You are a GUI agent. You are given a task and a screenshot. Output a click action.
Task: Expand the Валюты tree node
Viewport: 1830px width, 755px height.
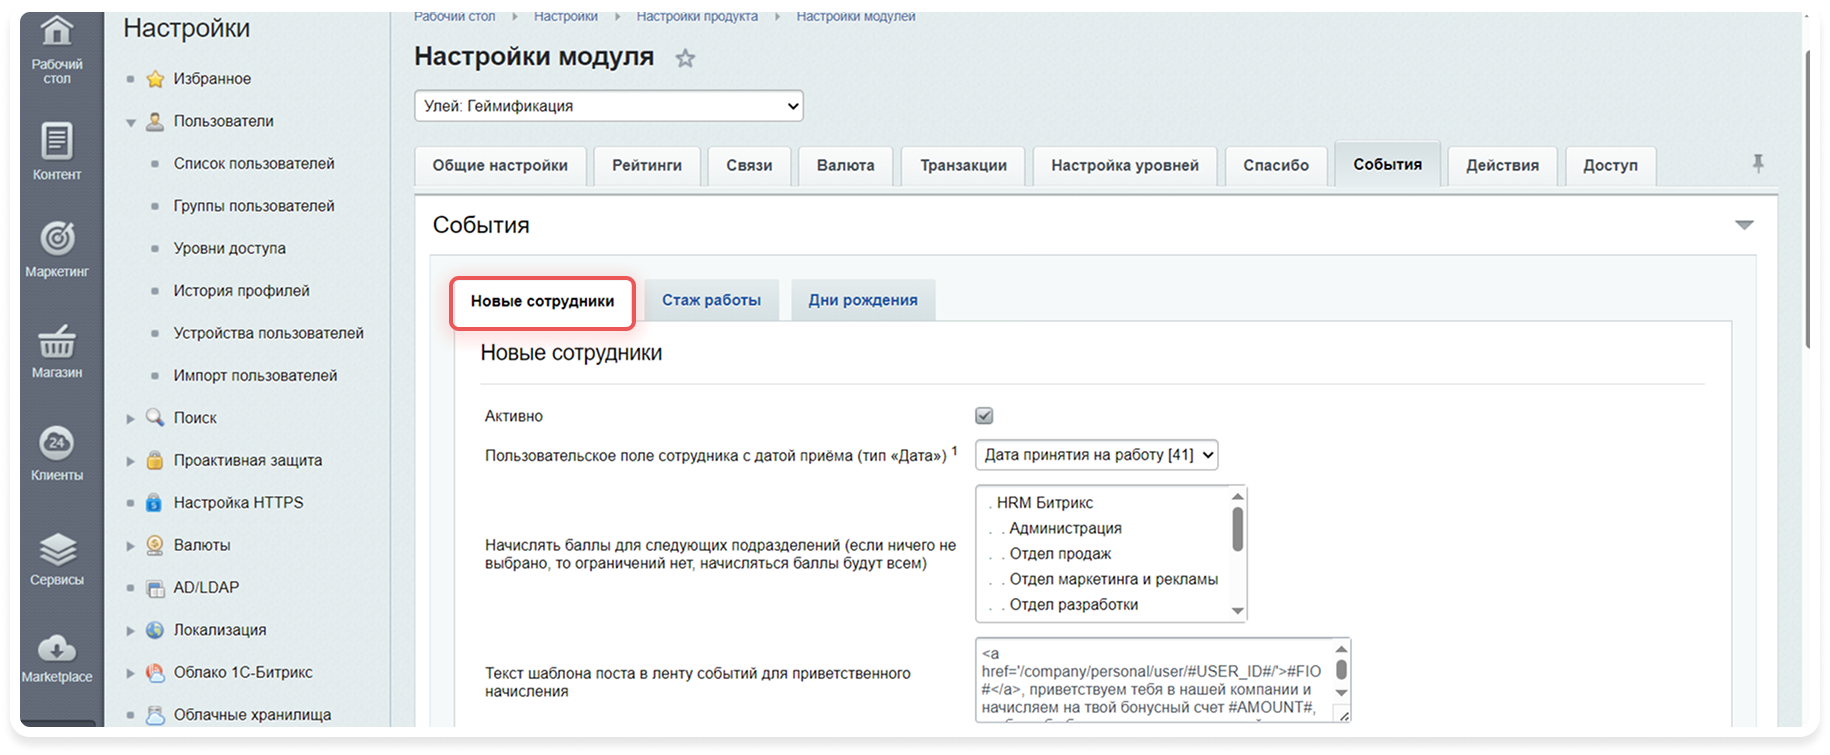tap(130, 546)
